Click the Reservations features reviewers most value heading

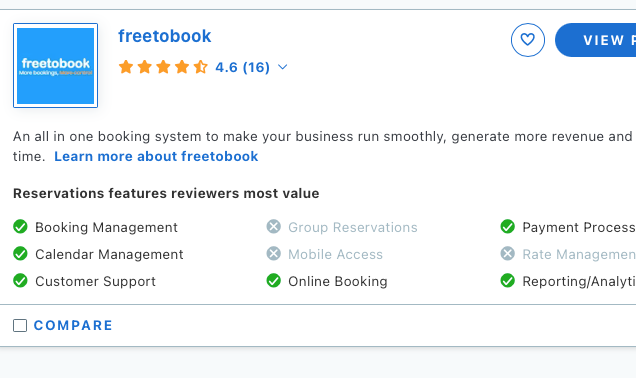click(166, 193)
